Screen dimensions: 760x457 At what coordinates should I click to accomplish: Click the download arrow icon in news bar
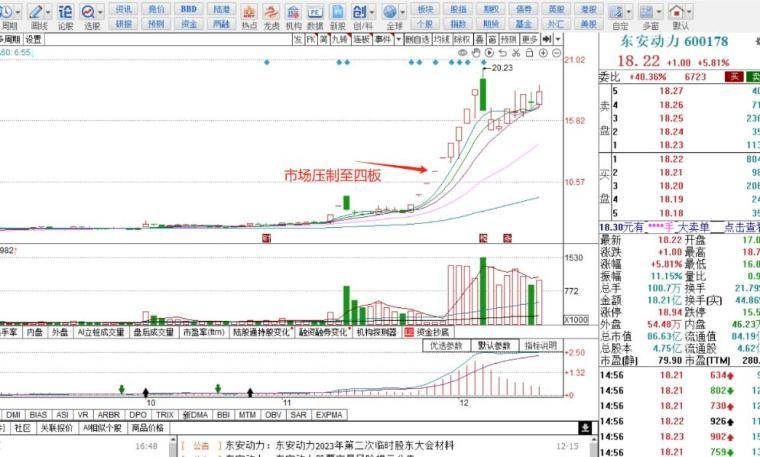click(585, 427)
